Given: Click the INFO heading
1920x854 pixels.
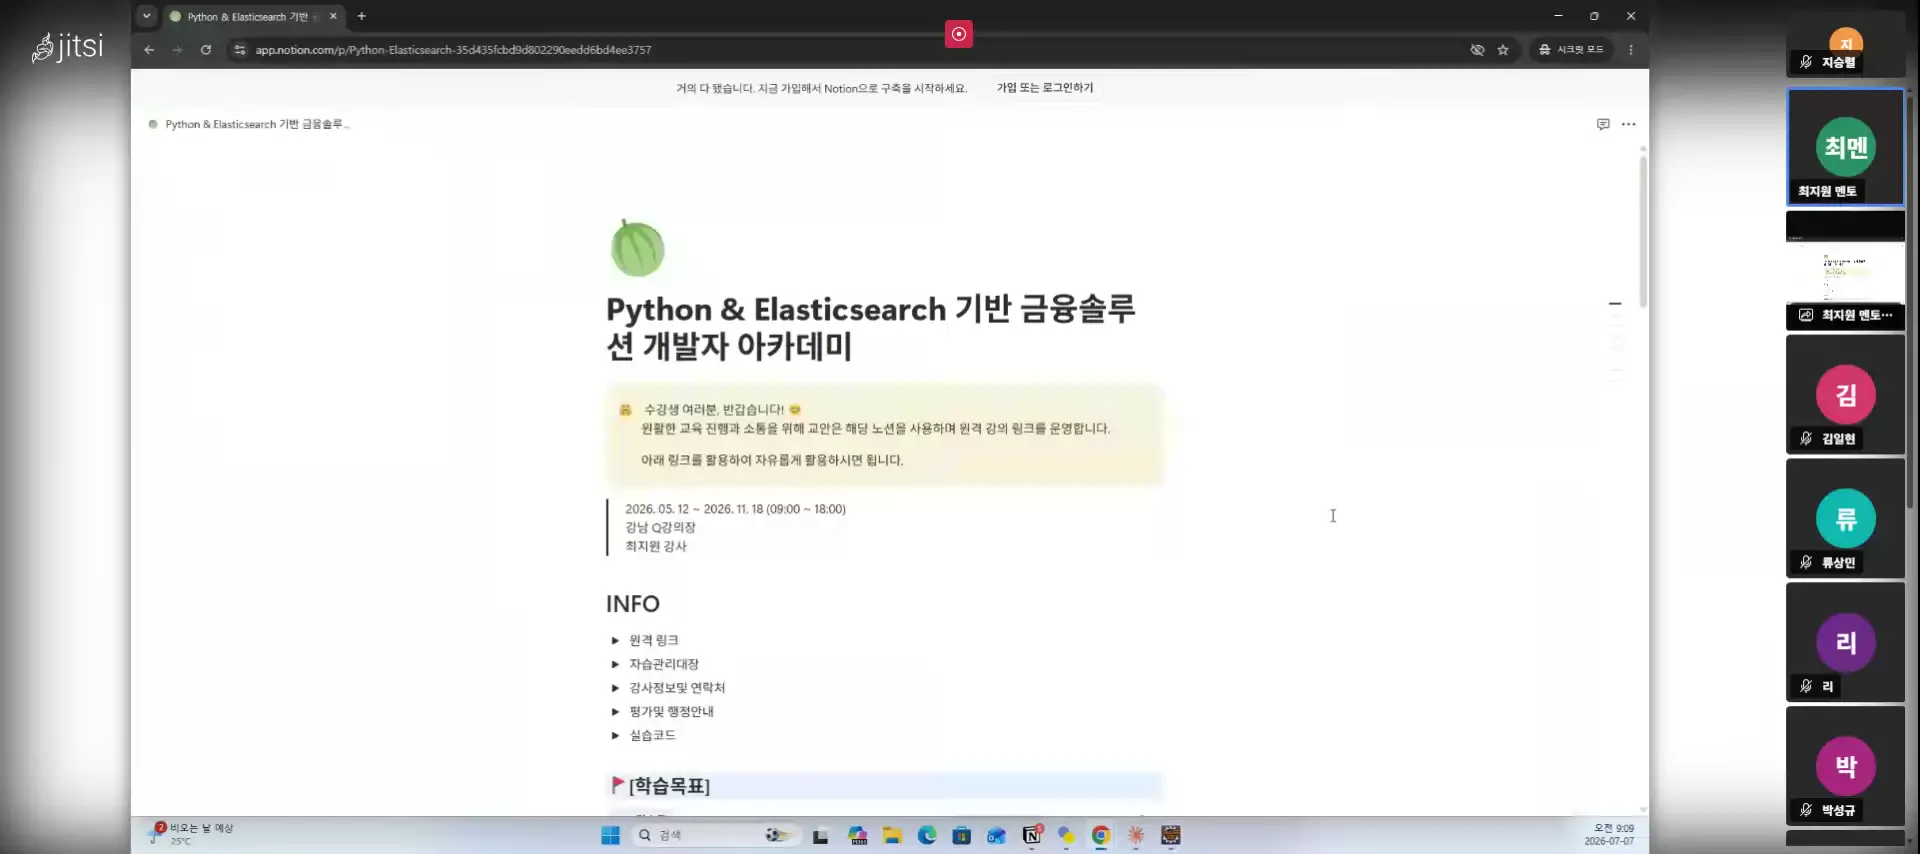Looking at the screenshot, I should tap(633, 604).
